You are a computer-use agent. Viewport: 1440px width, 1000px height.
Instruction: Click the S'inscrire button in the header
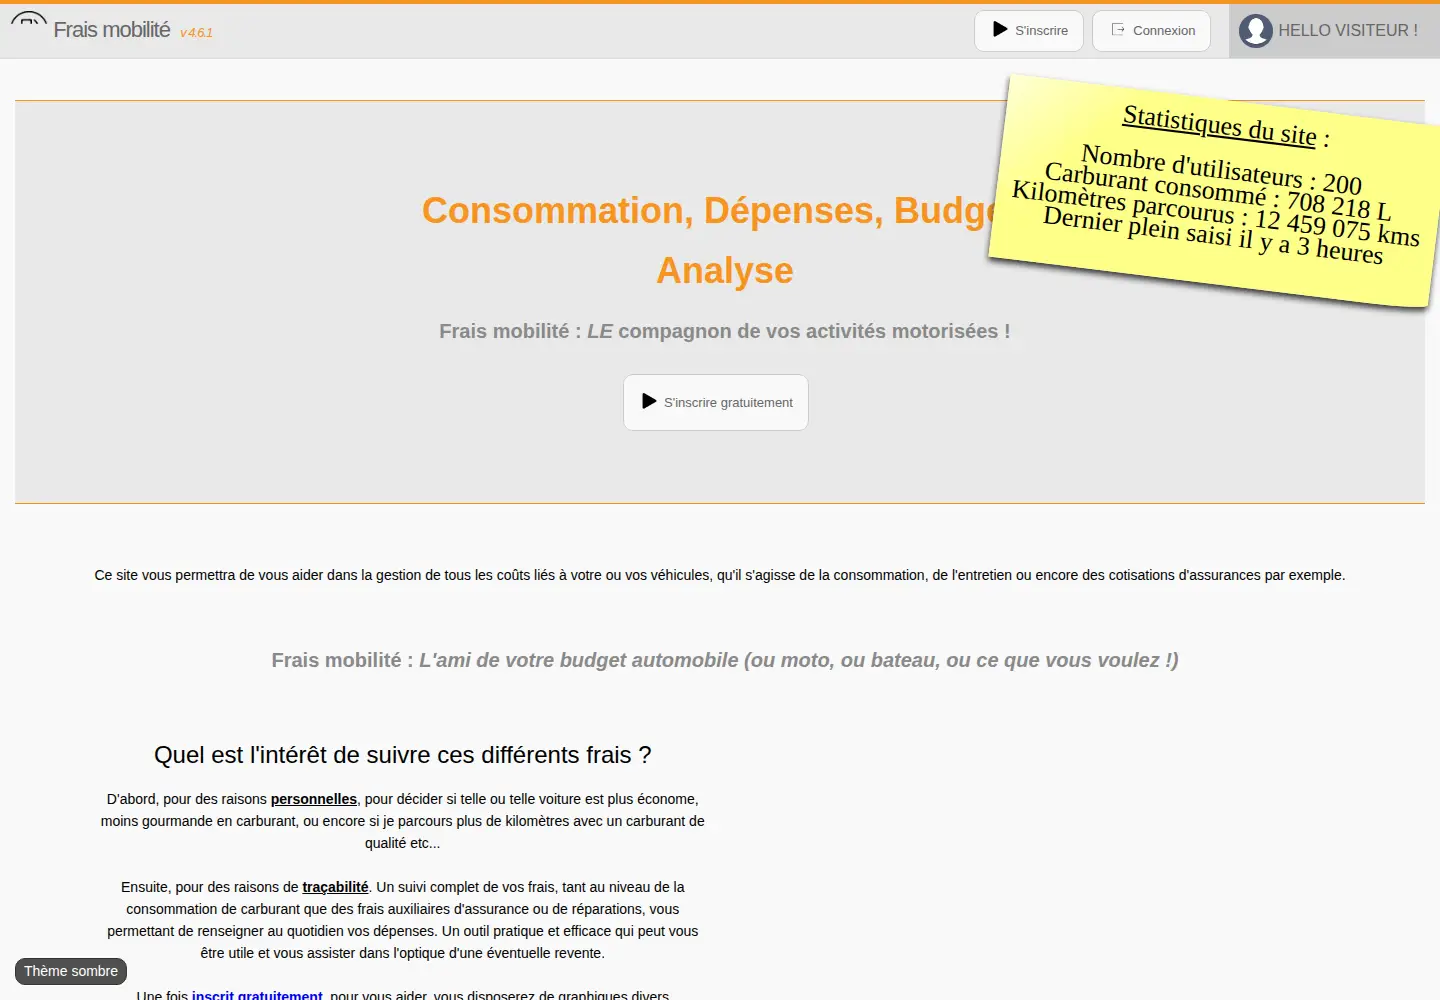1029,30
